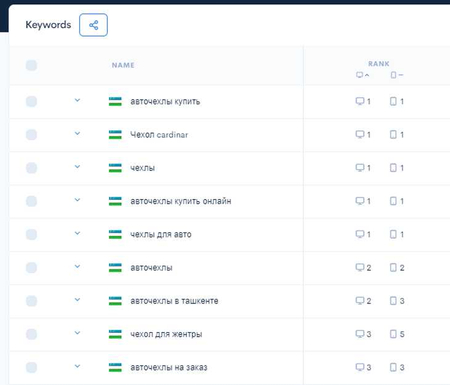Click the RANK column header
The image size is (450, 385).
tap(379, 64)
